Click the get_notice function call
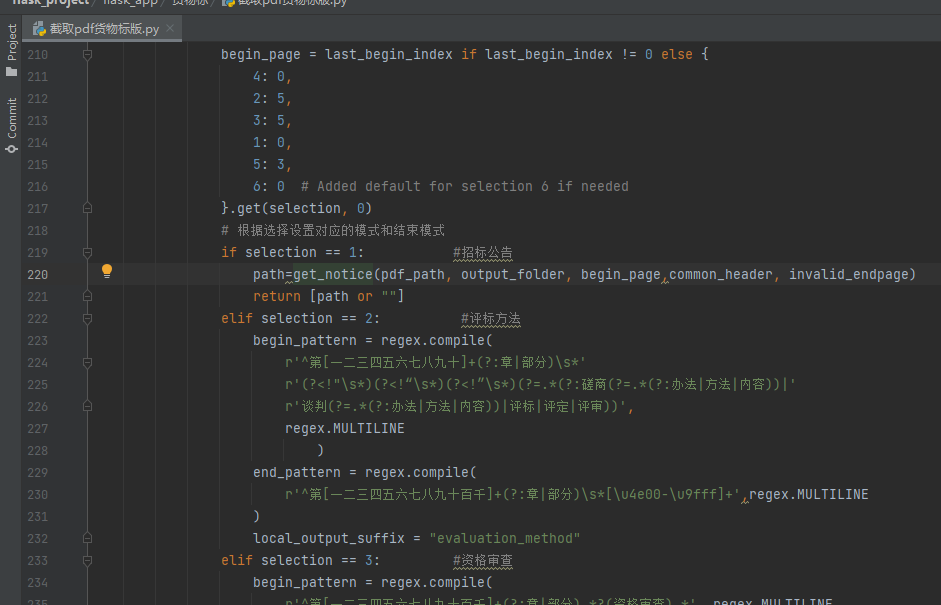 pyautogui.click(x=332, y=274)
